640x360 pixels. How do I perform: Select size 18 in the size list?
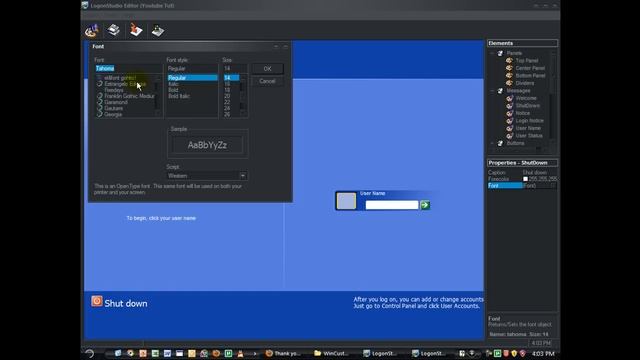point(227,90)
